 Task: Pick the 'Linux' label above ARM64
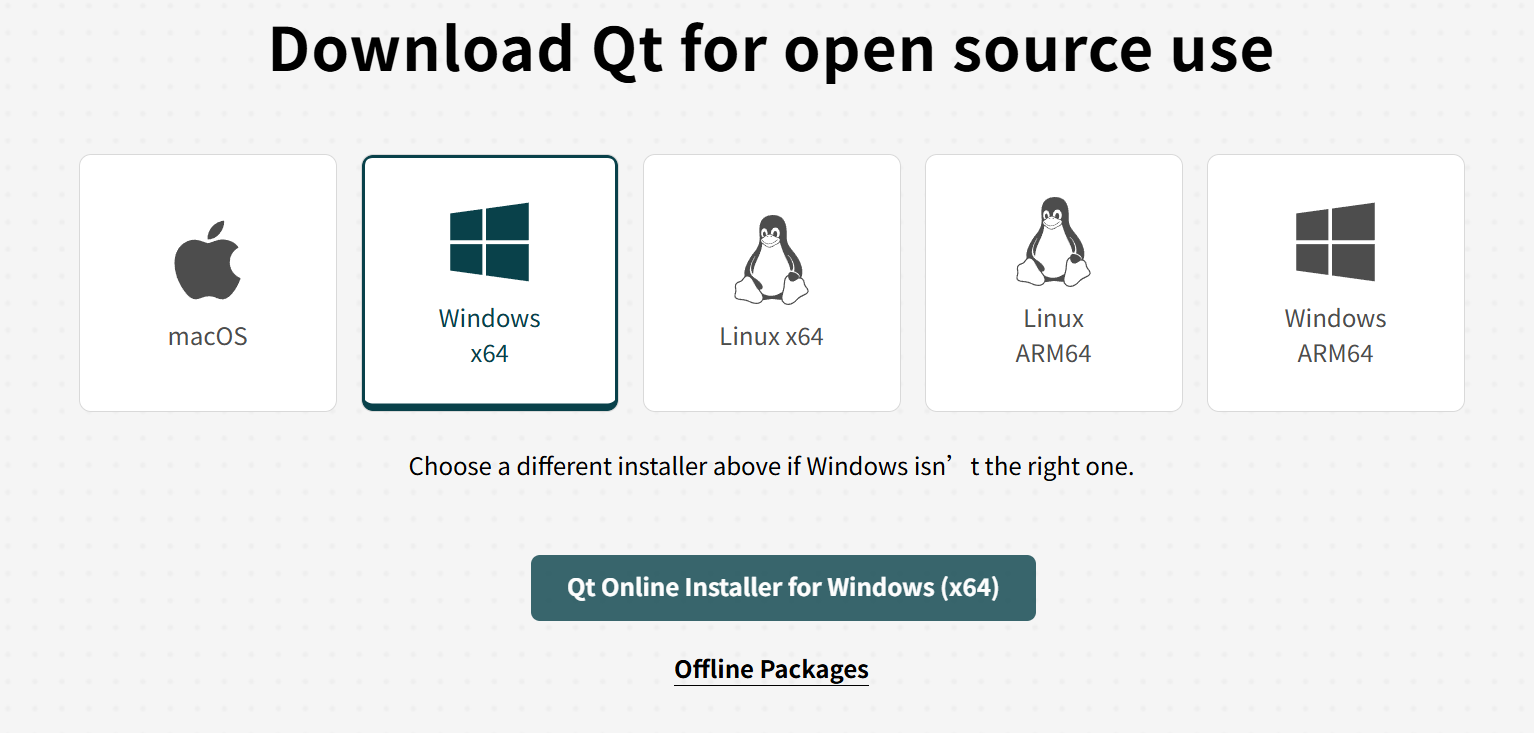[1054, 318]
